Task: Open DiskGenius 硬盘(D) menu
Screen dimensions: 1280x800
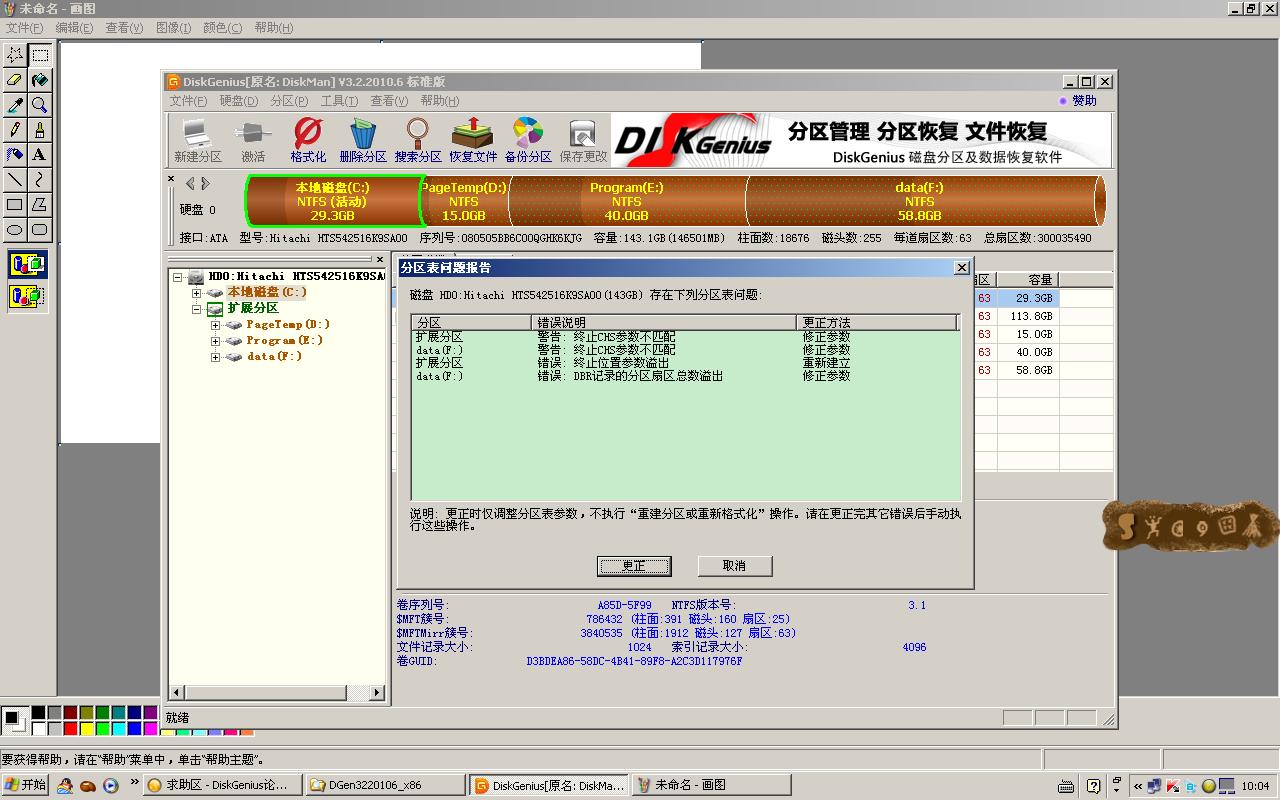Action: tap(239, 101)
